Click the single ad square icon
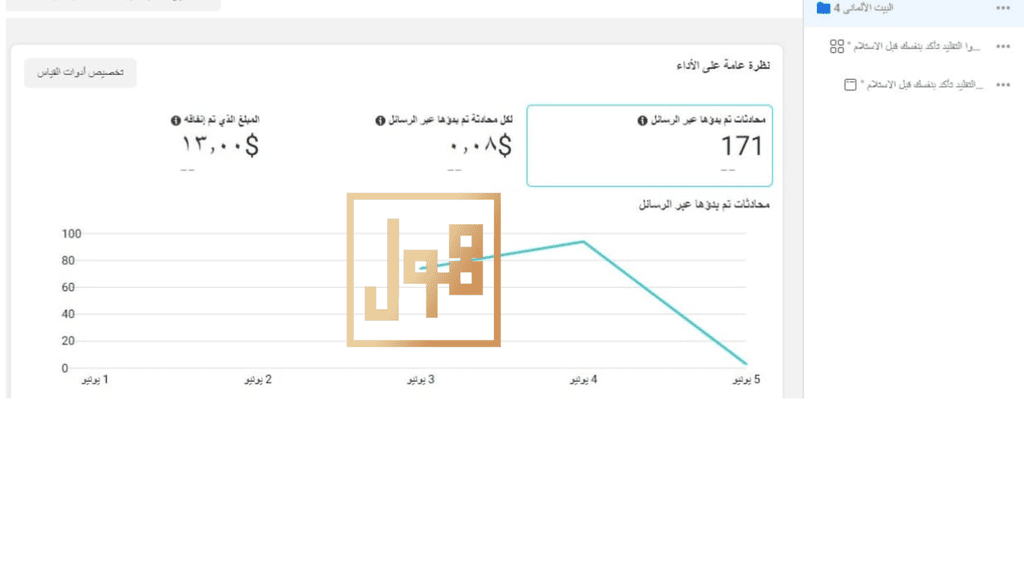1024x577 pixels. coord(850,84)
